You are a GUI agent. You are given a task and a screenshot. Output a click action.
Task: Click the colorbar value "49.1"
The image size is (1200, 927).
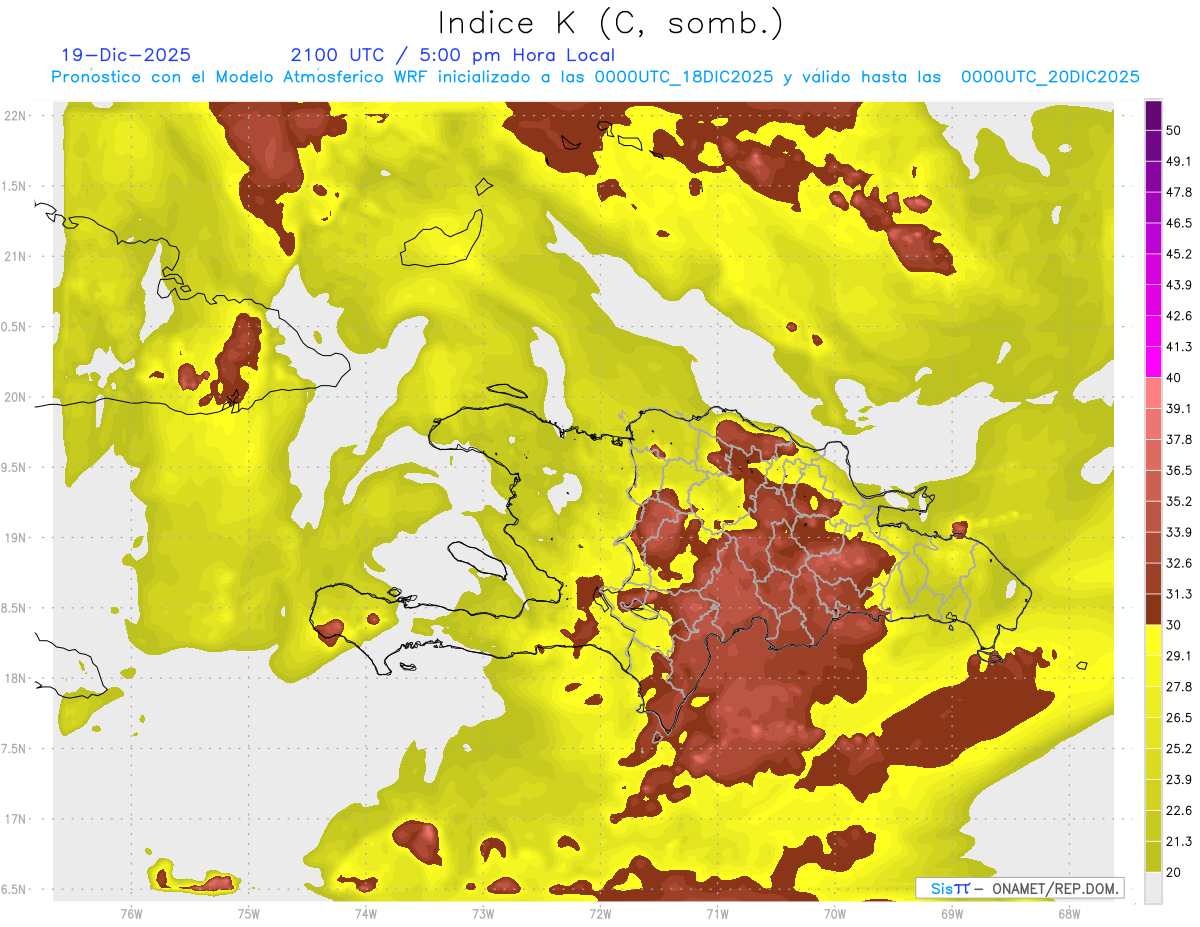tap(1178, 161)
